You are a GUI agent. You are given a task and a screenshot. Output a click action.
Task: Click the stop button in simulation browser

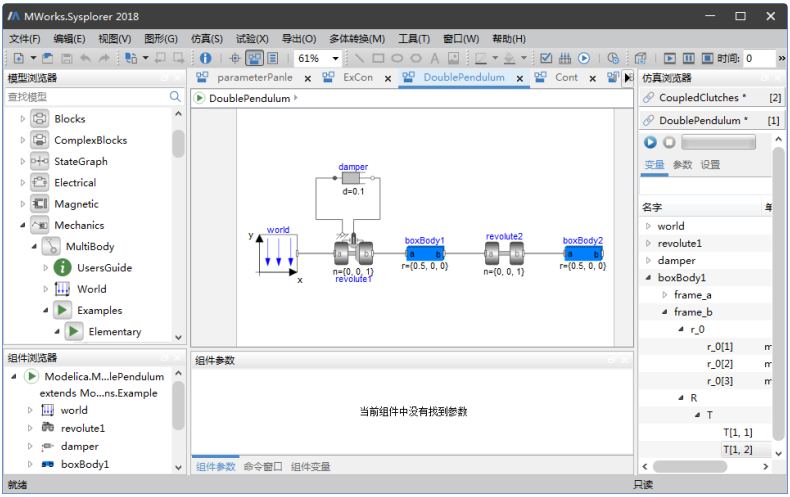point(669,143)
